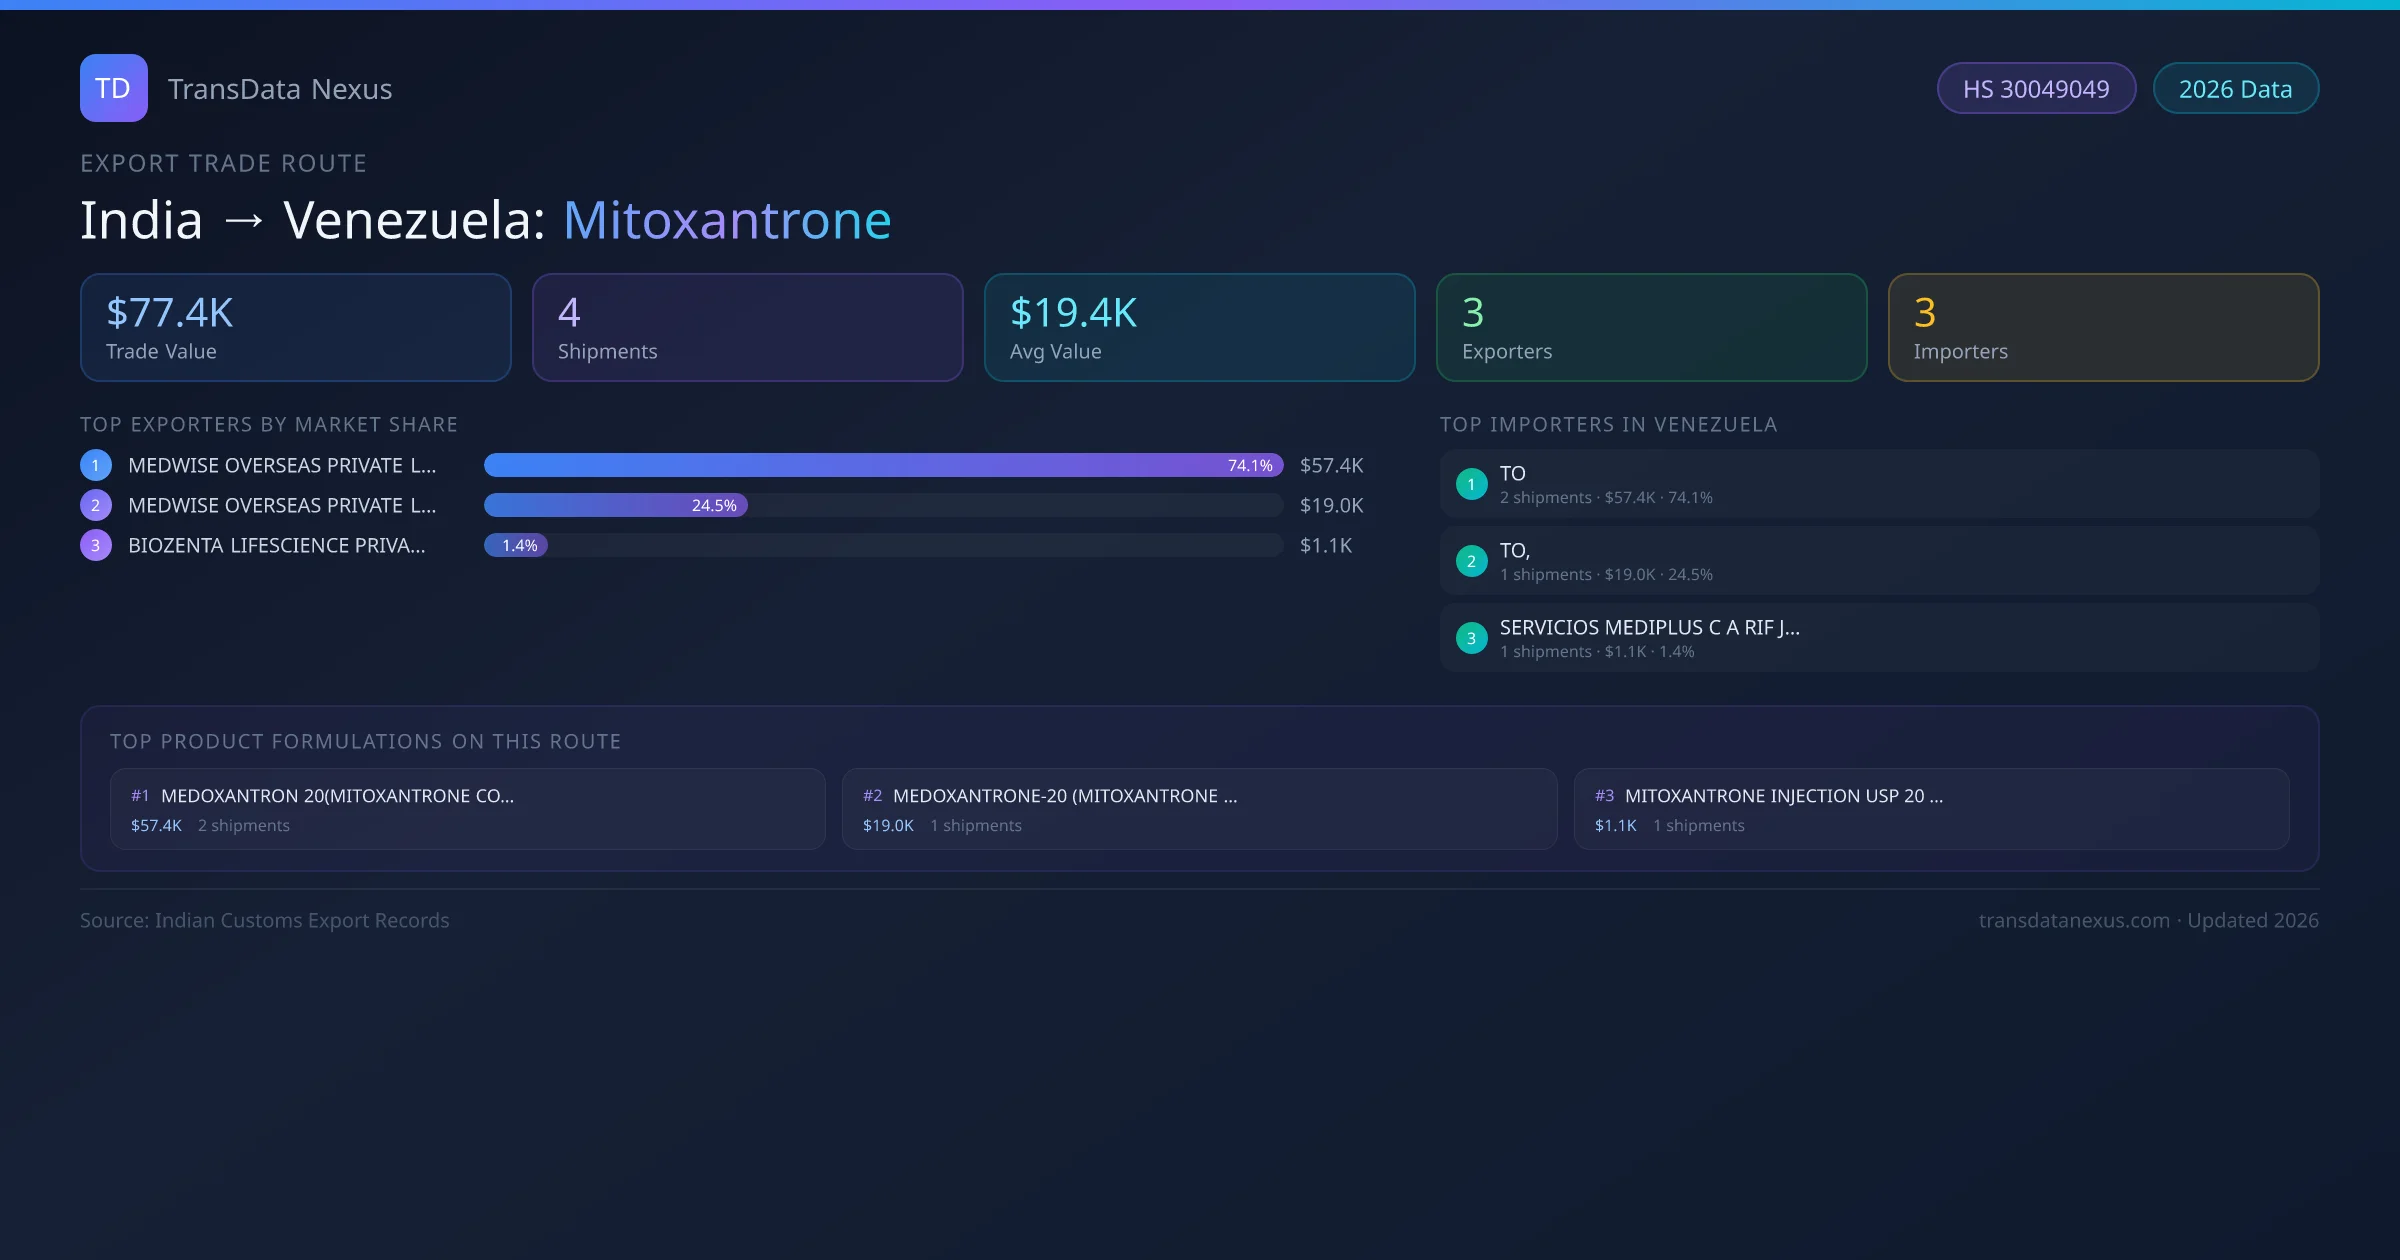Switch to TOP IMPORTERS IN VENEZUELA section
2400x1260 pixels.
[x=1608, y=424]
